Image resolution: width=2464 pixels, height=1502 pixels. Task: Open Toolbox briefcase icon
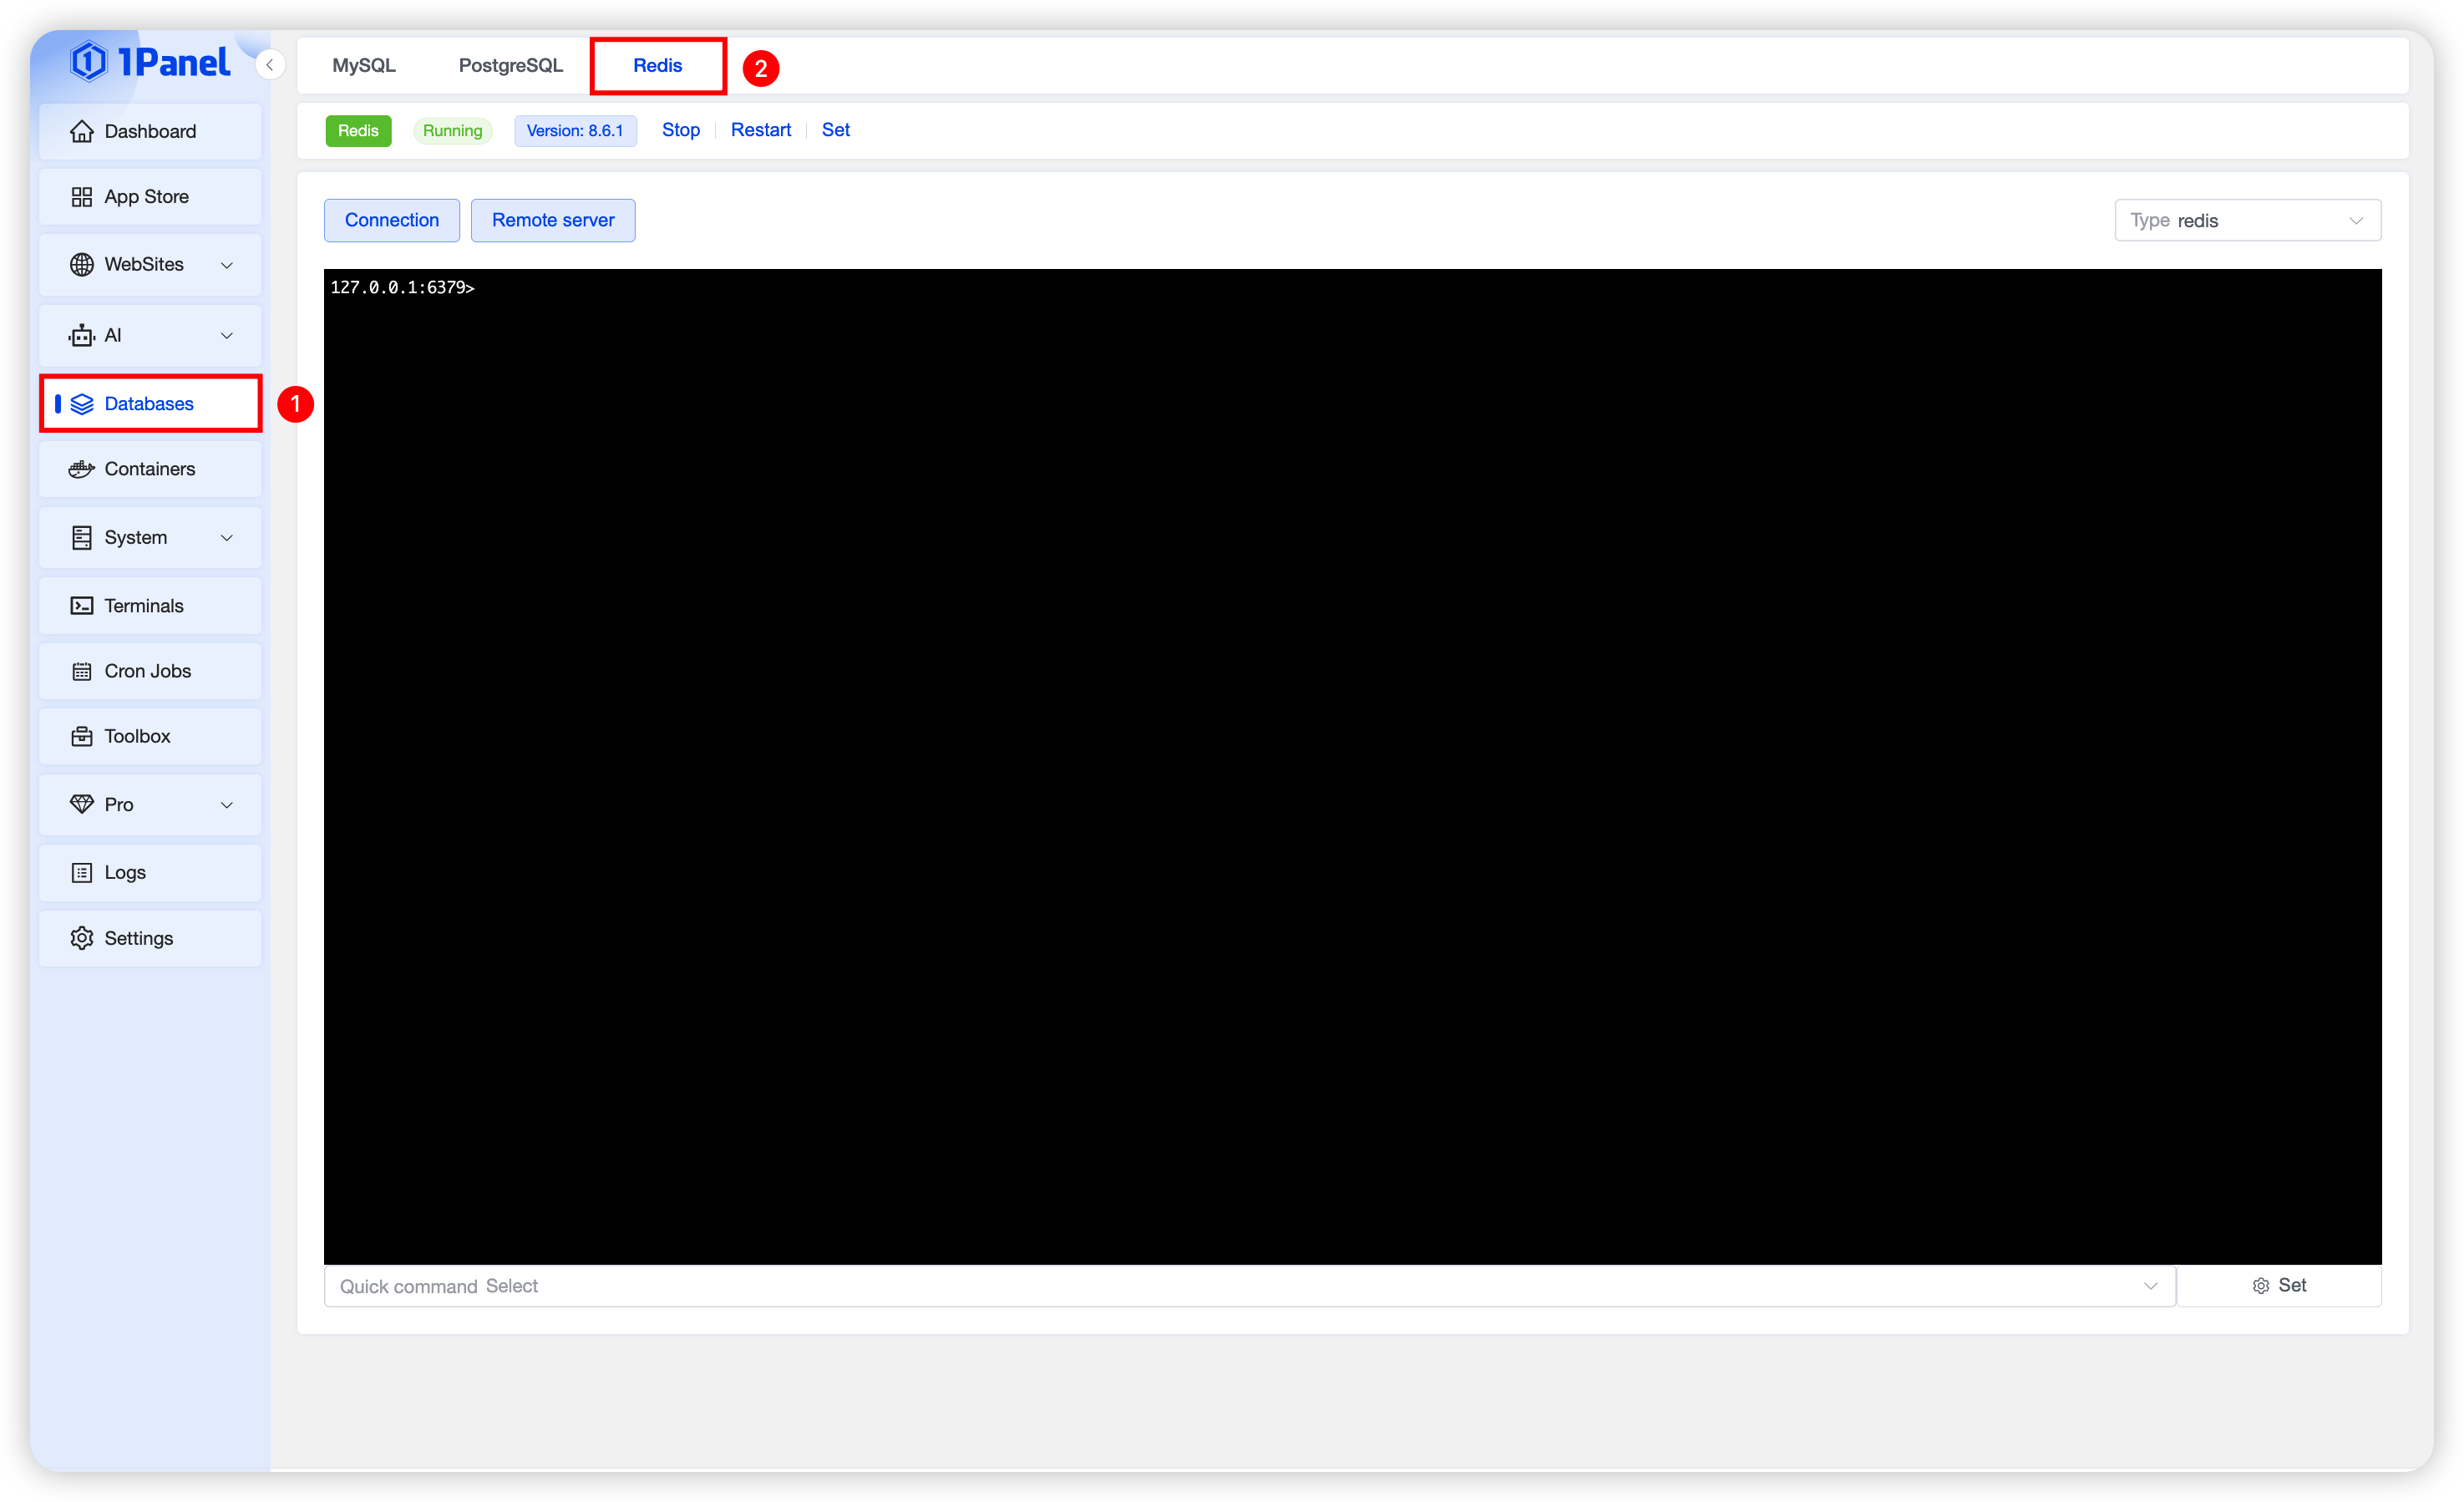[x=82, y=737]
